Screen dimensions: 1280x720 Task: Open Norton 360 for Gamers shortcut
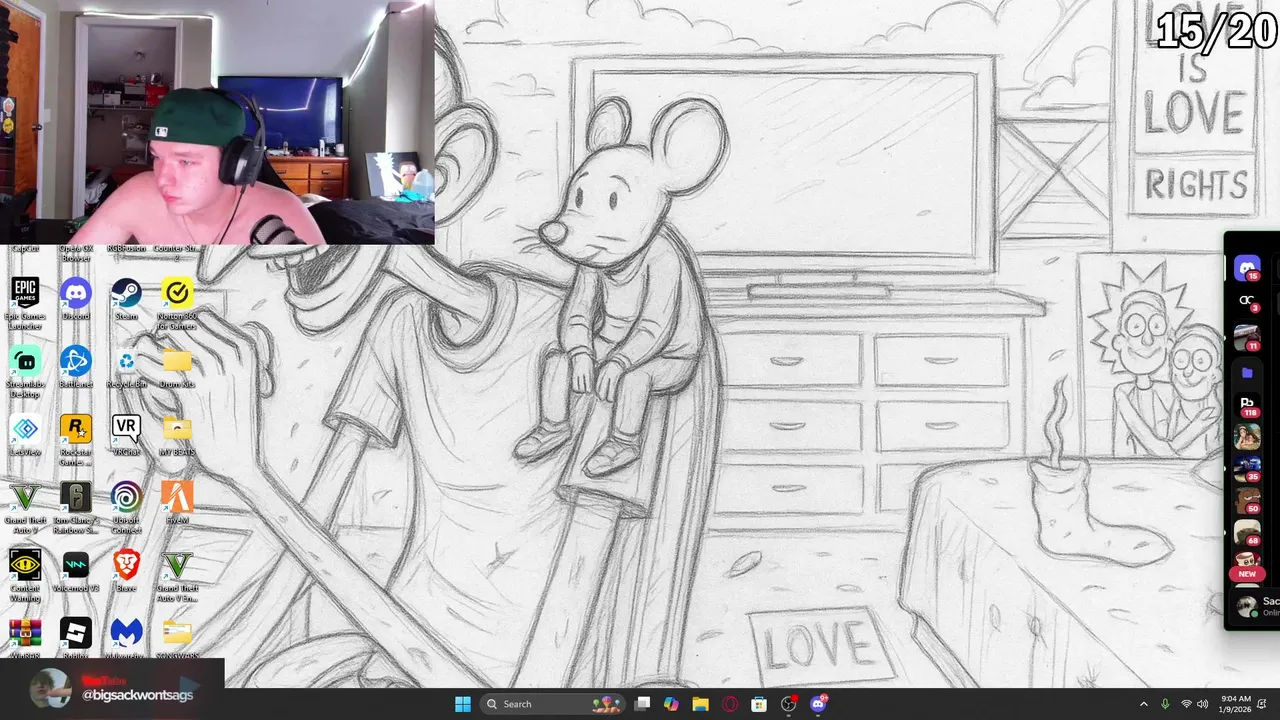[x=177, y=301]
